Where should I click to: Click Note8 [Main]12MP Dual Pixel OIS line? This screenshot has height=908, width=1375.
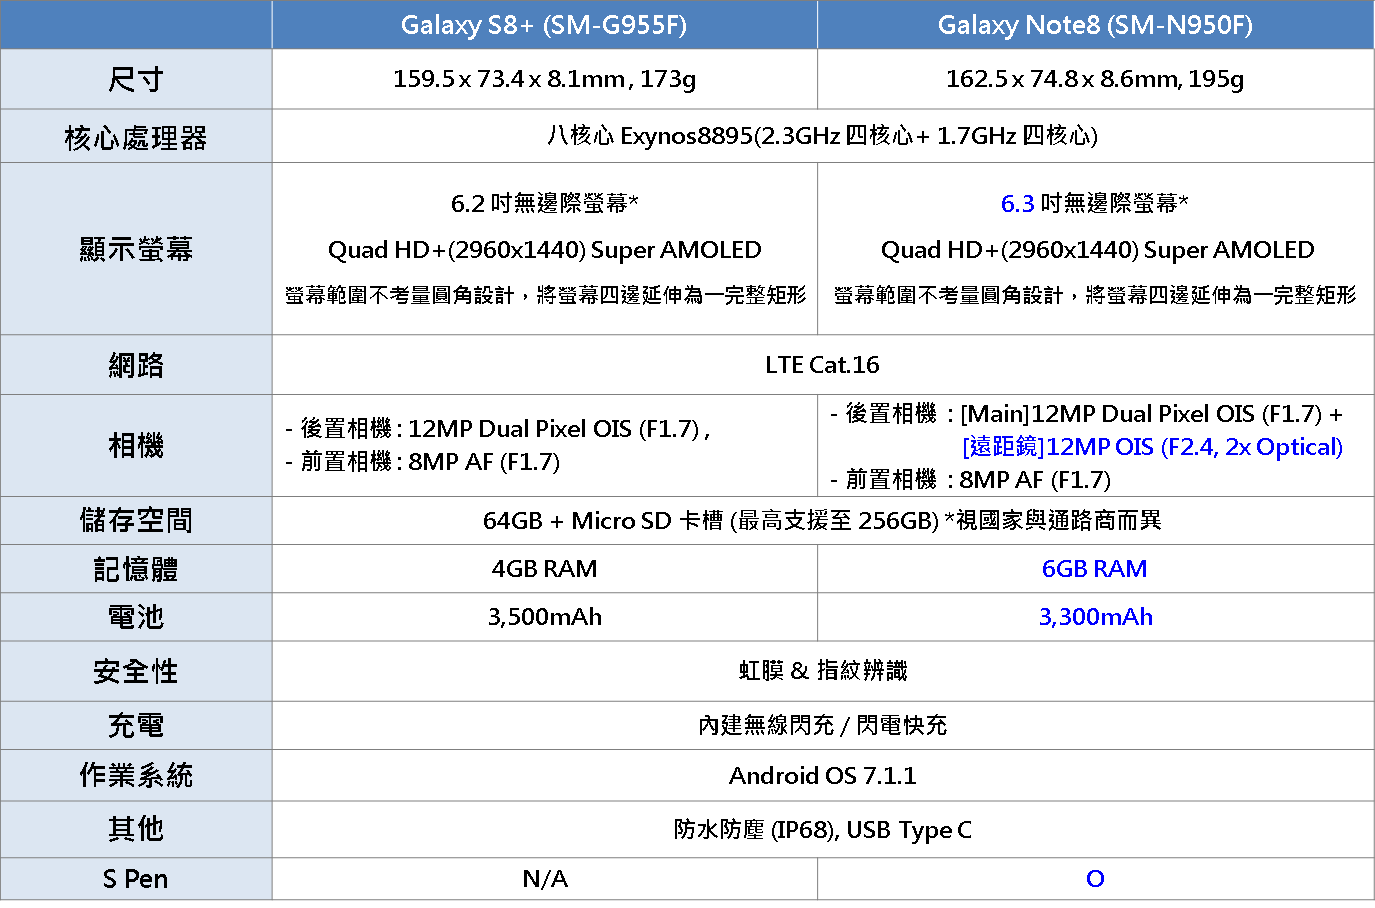point(1086,414)
